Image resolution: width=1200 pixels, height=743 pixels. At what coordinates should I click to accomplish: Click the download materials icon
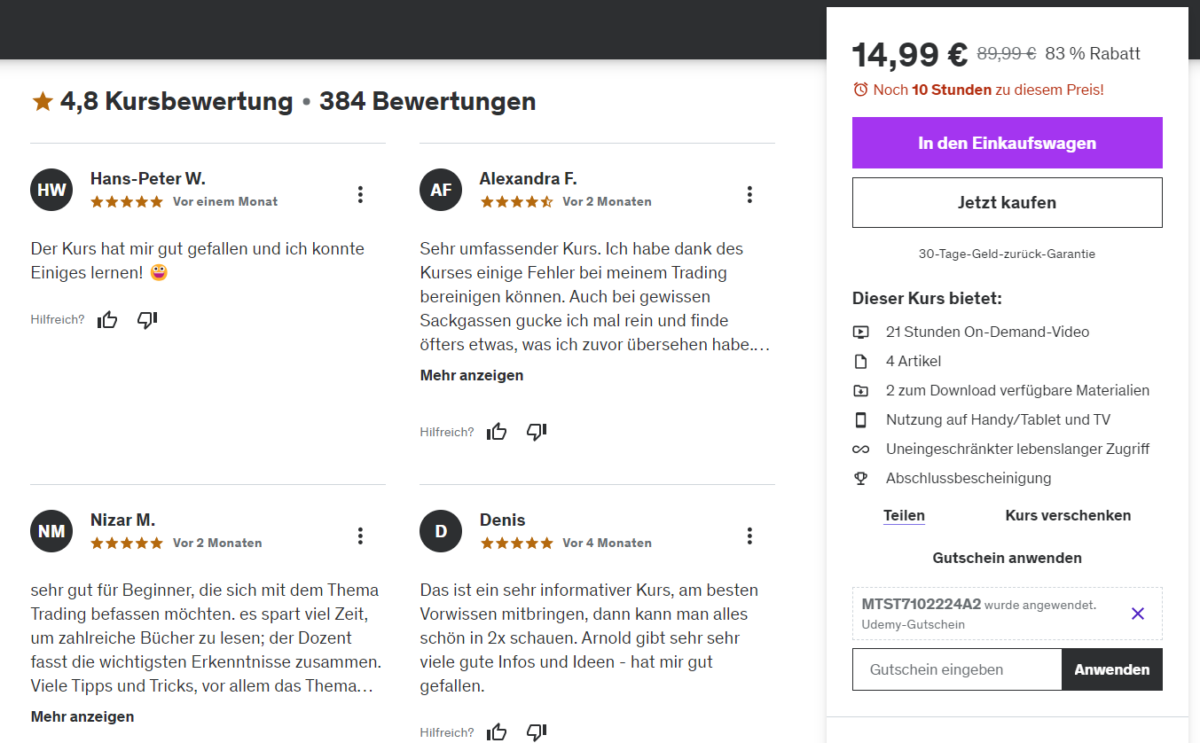pyautogui.click(x=861, y=390)
